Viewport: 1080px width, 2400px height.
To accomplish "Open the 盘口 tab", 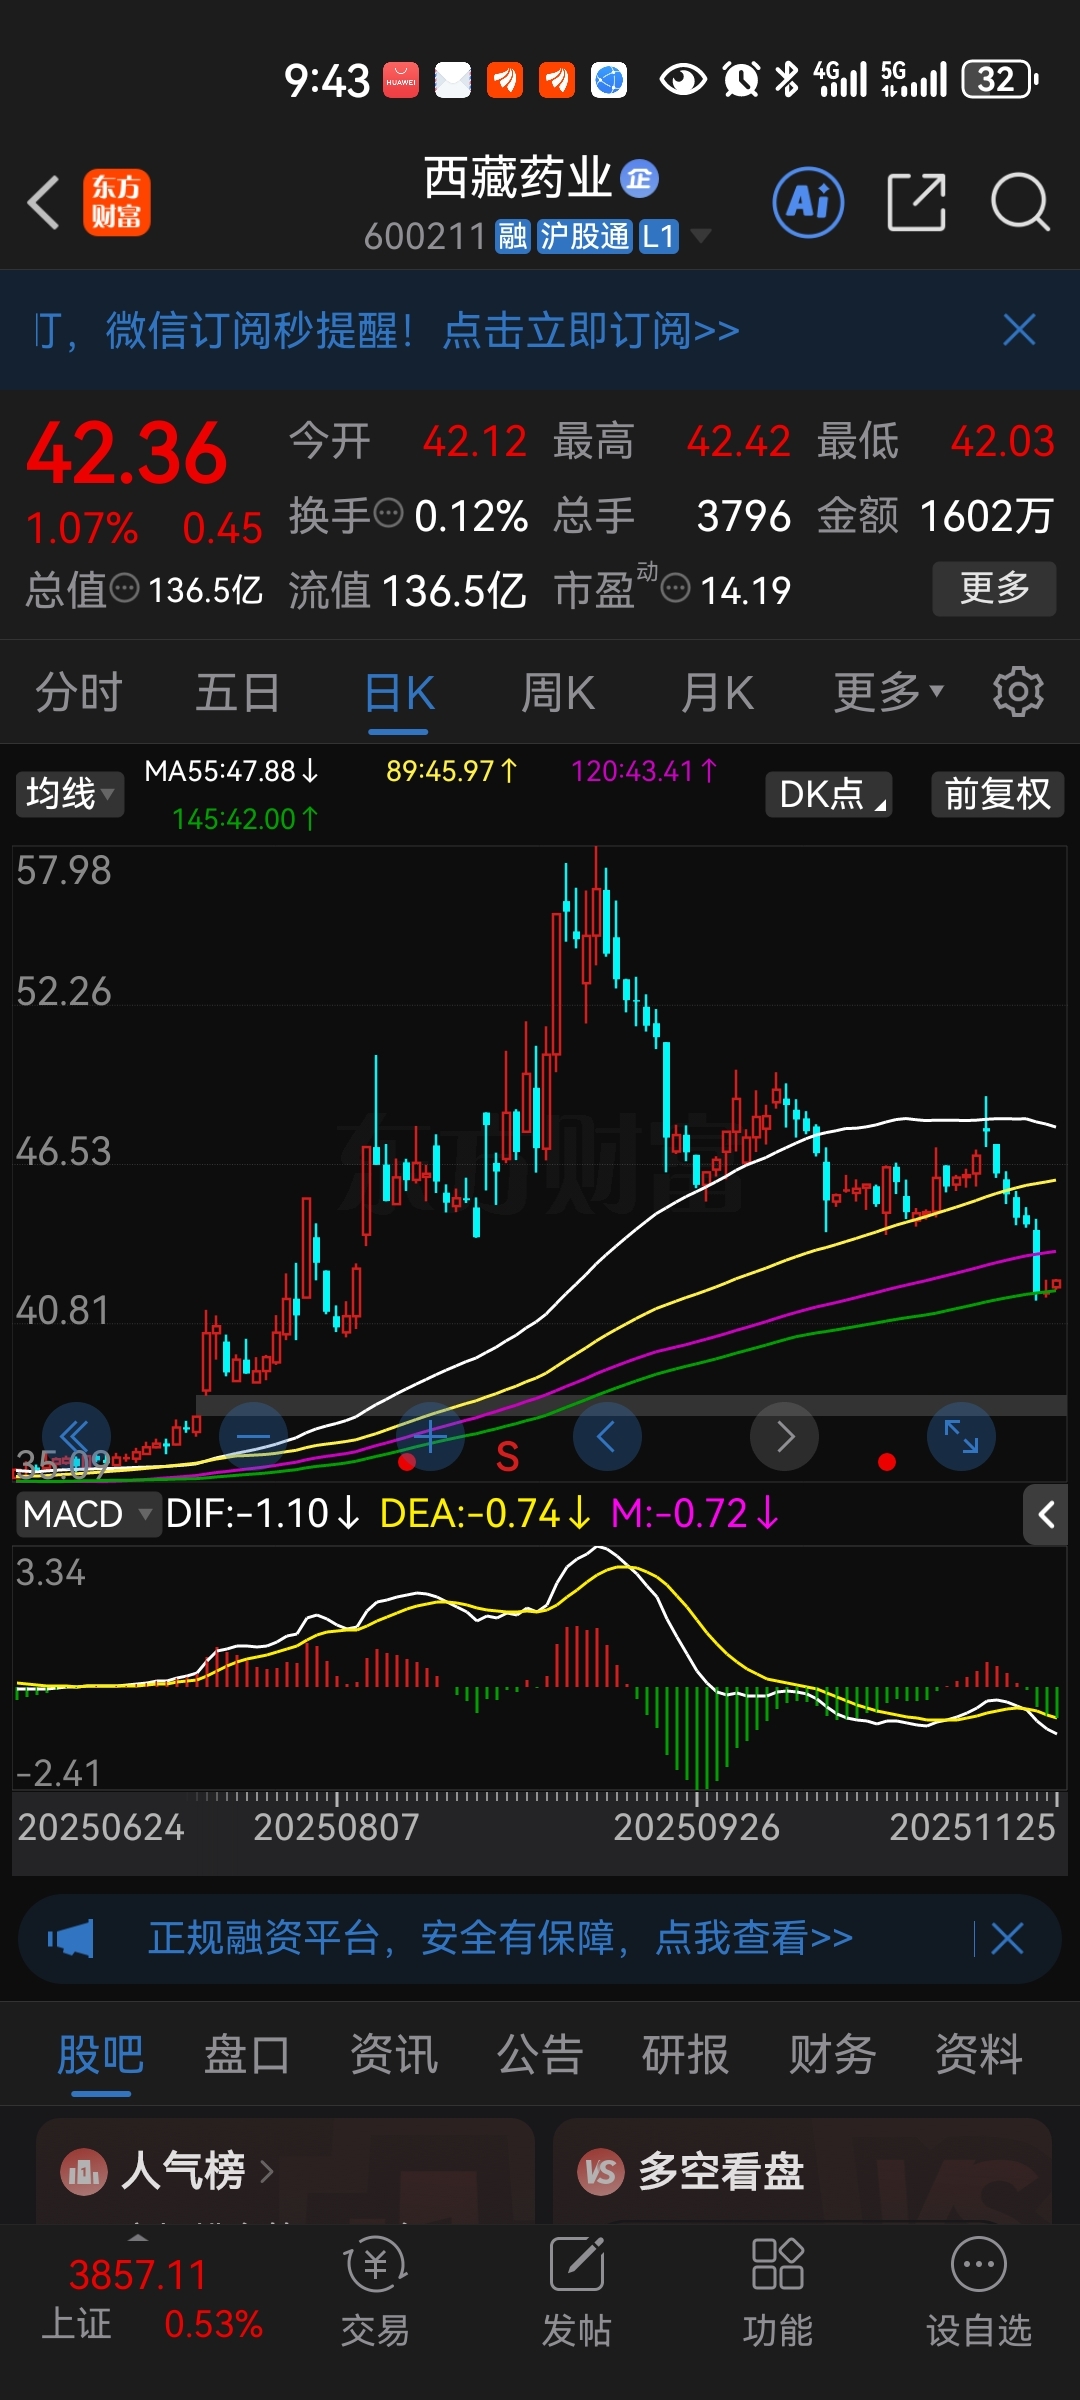I will click(246, 2056).
